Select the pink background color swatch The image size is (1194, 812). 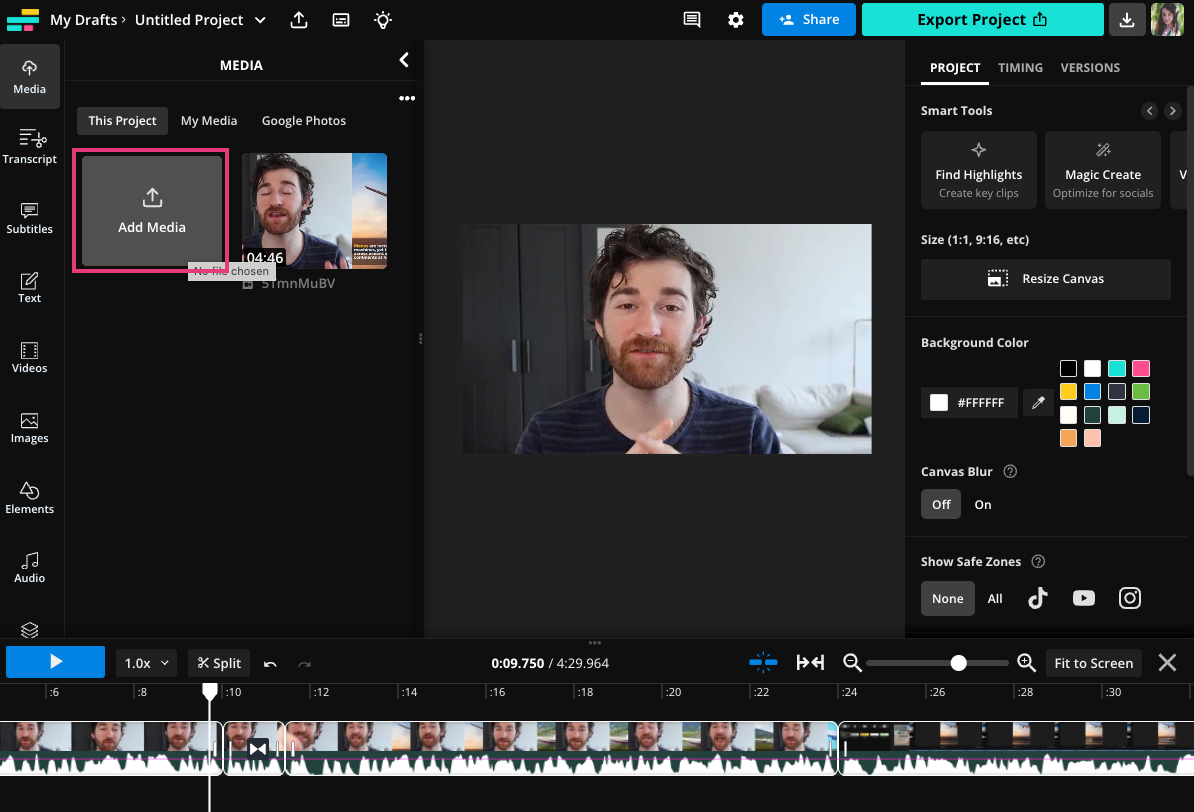(1140, 368)
